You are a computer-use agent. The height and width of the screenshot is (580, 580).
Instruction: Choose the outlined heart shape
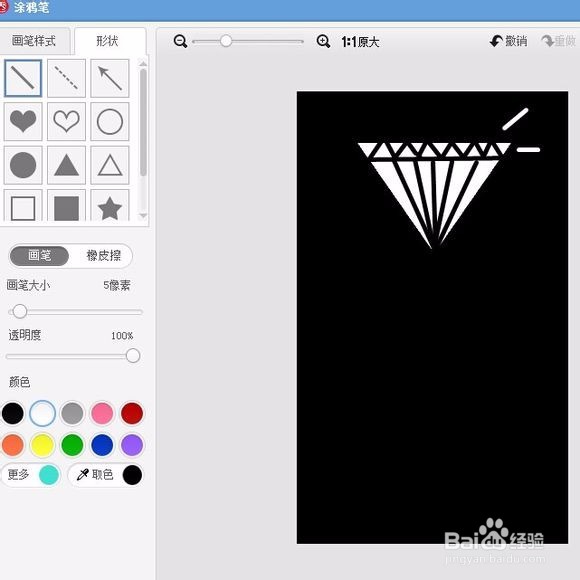(66, 121)
